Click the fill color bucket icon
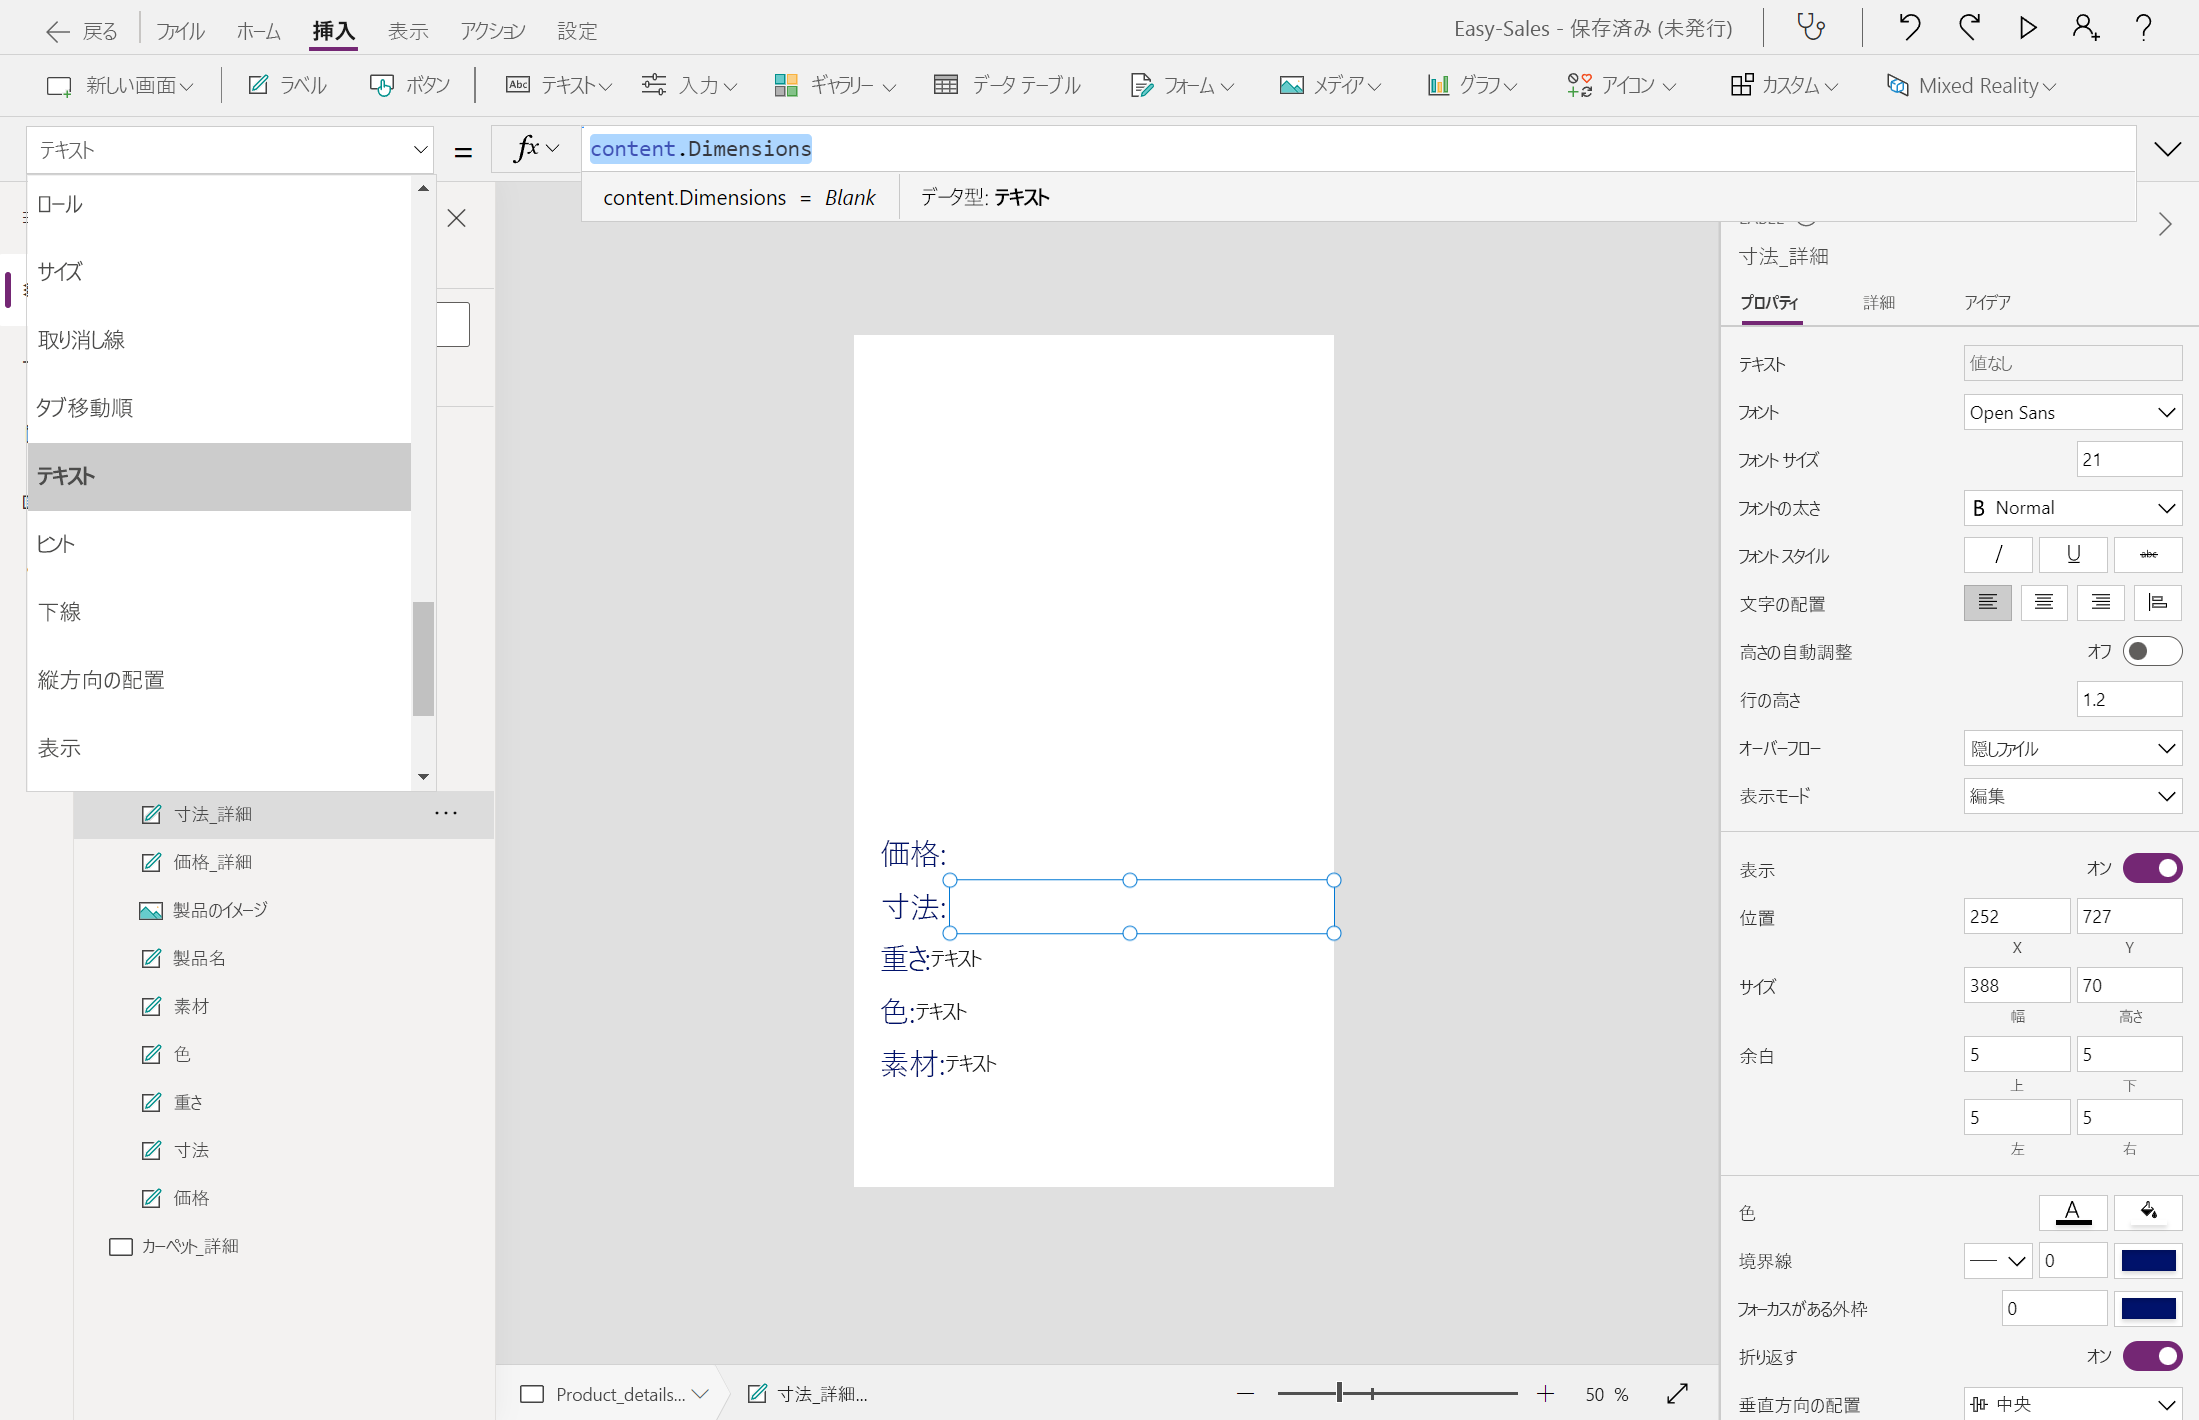This screenshot has width=2199, height=1420. click(x=2148, y=1213)
